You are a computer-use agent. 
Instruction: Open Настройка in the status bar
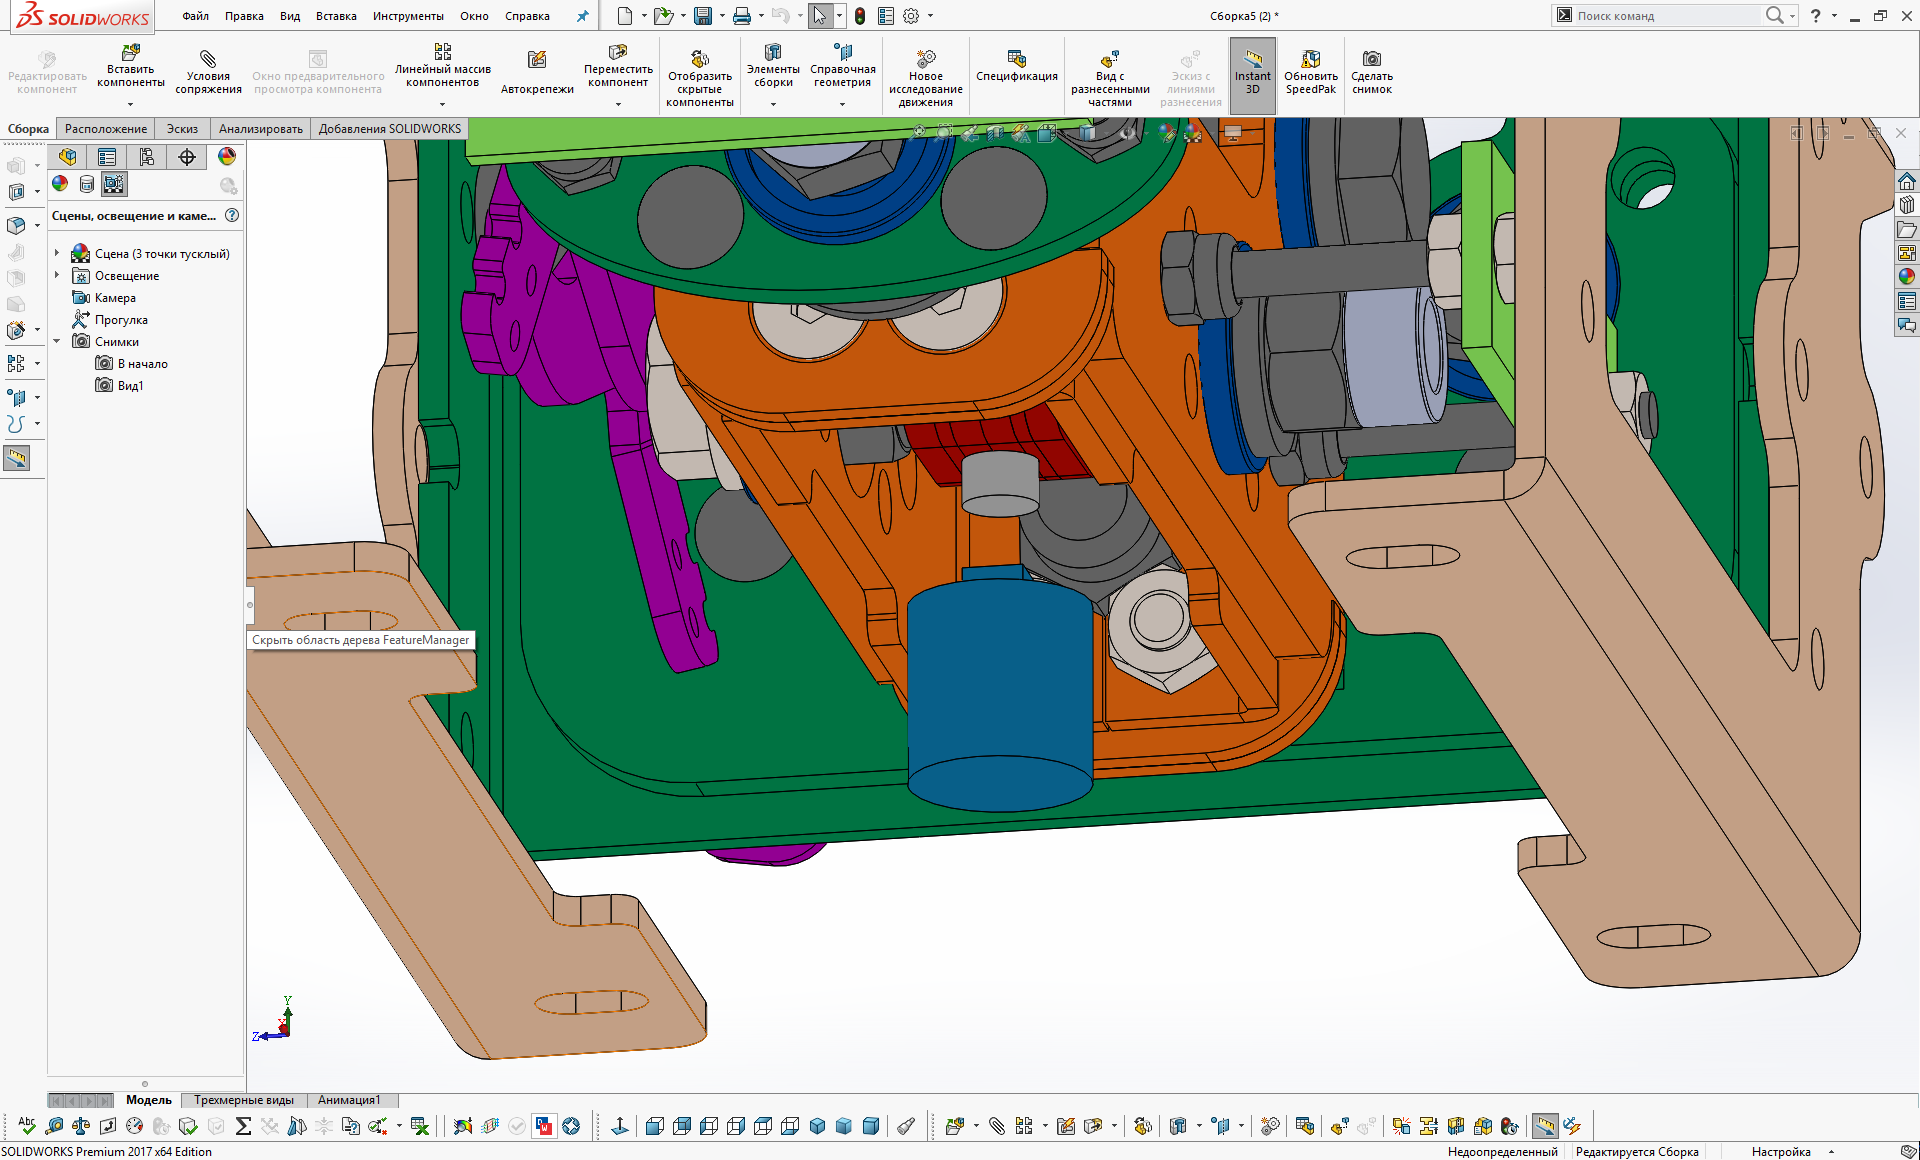pyautogui.click(x=1781, y=1152)
